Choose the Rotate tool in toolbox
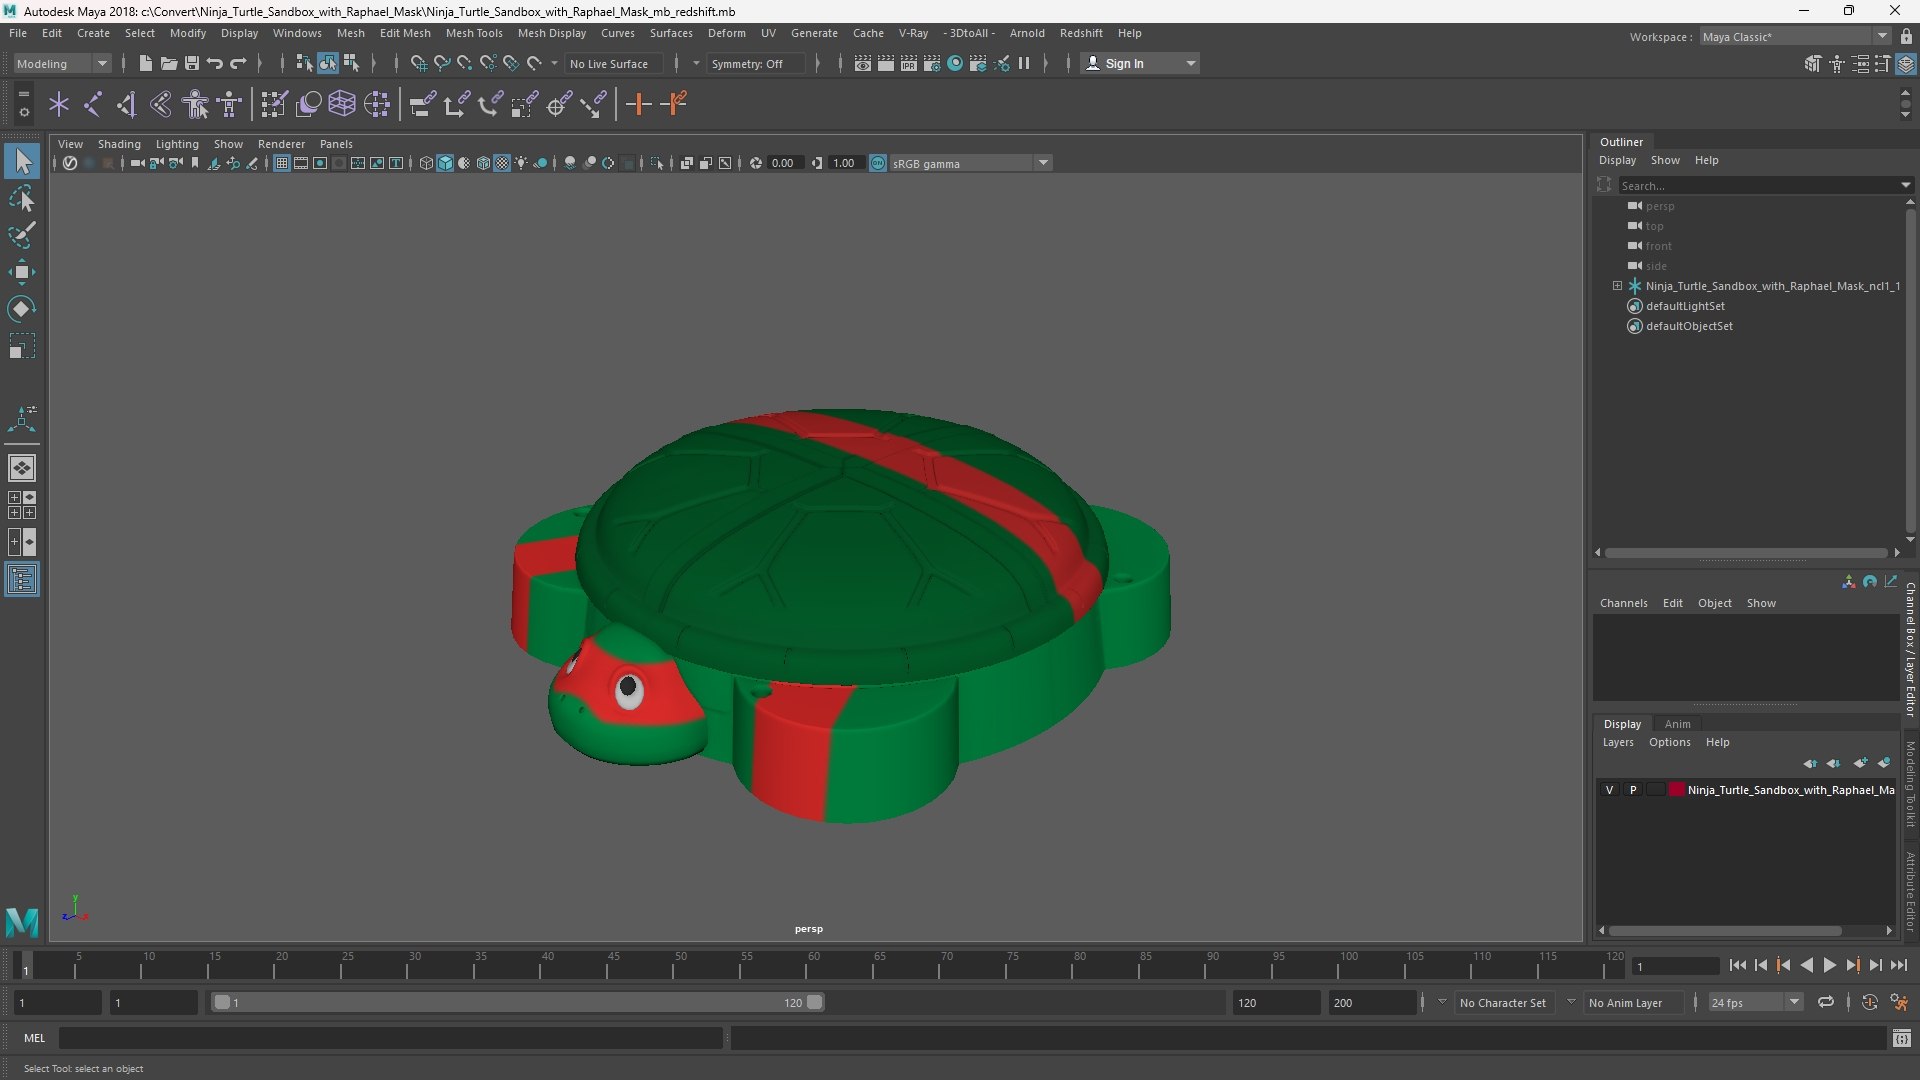Image resolution: width=1920 pixels, height=1080 pixels. pyautogui.click(x=22, y=309)
